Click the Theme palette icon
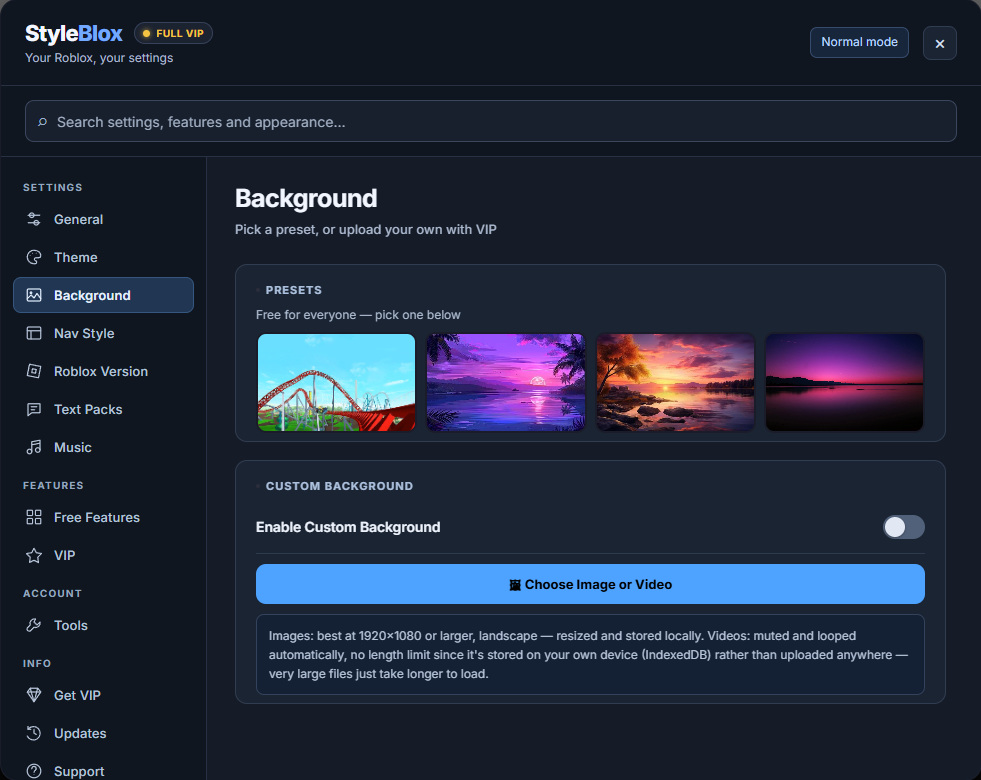 (34, 257)
